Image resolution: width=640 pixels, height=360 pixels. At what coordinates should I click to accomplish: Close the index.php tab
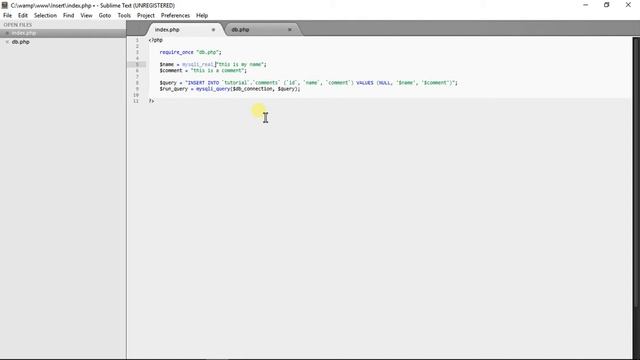(213, 30)
